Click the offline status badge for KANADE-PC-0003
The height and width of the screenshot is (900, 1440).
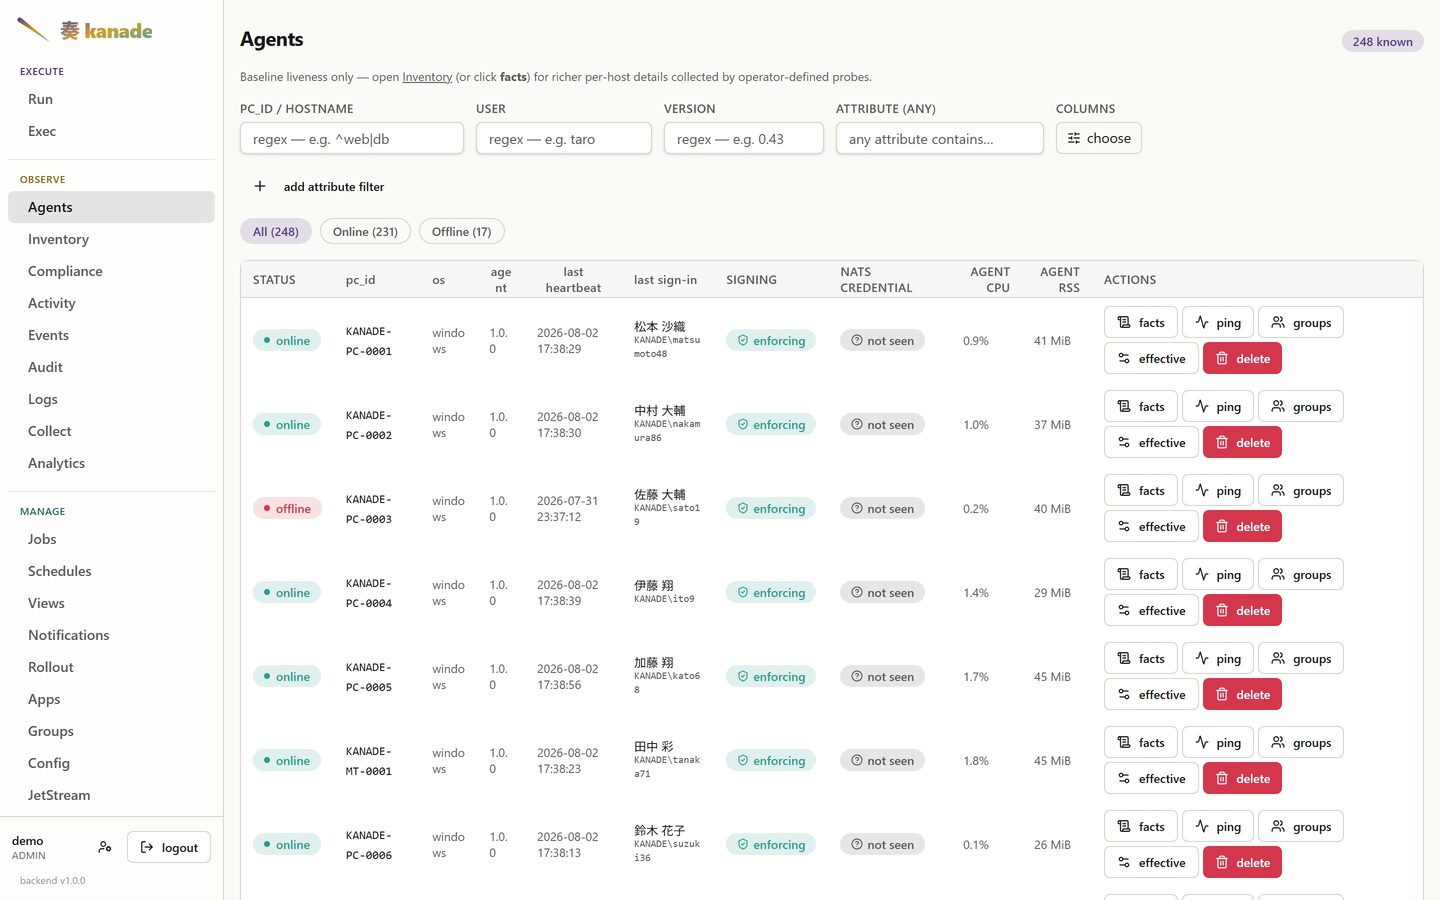[287, 509]
